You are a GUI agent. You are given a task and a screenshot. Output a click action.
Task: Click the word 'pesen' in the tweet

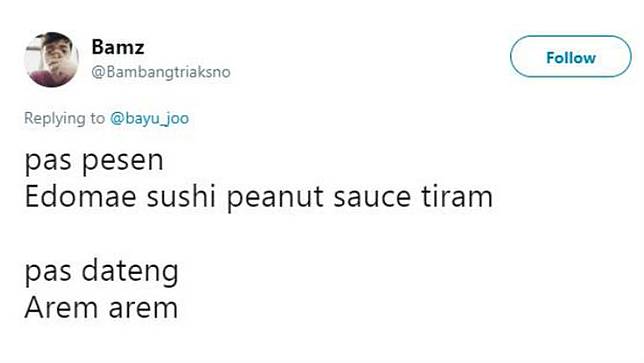tap(123, 161)
